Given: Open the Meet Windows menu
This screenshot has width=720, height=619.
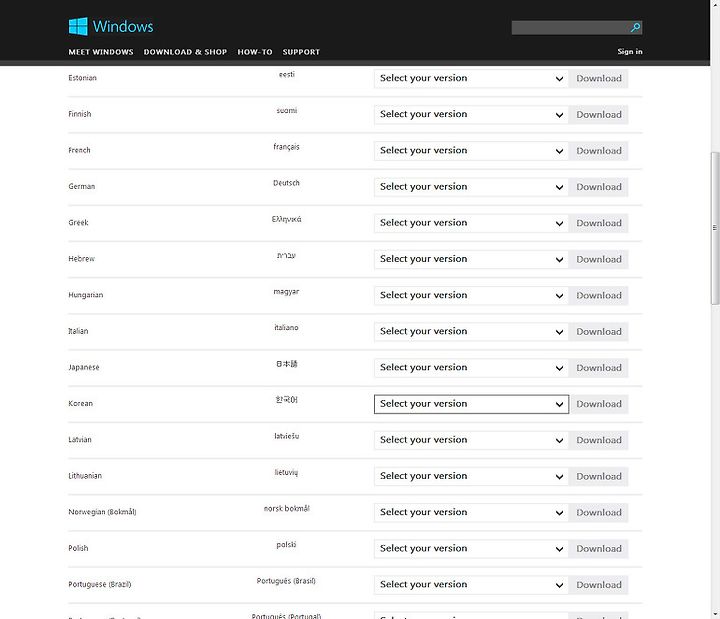Looking at the screenshot, I should tap(101, 52).
